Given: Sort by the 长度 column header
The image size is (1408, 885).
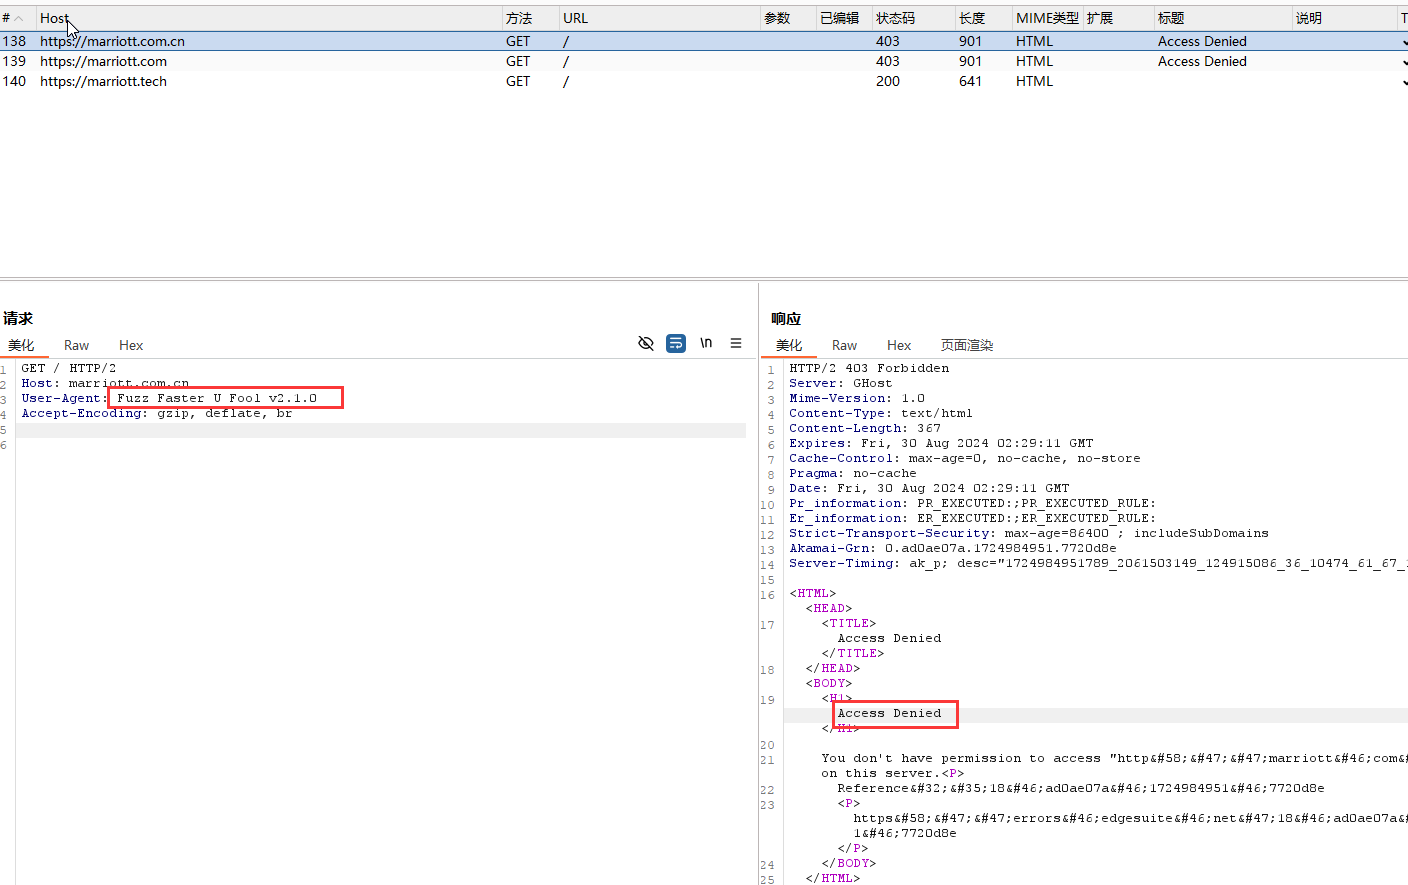Looking at the screenshot, I should (x=983, y=18).
